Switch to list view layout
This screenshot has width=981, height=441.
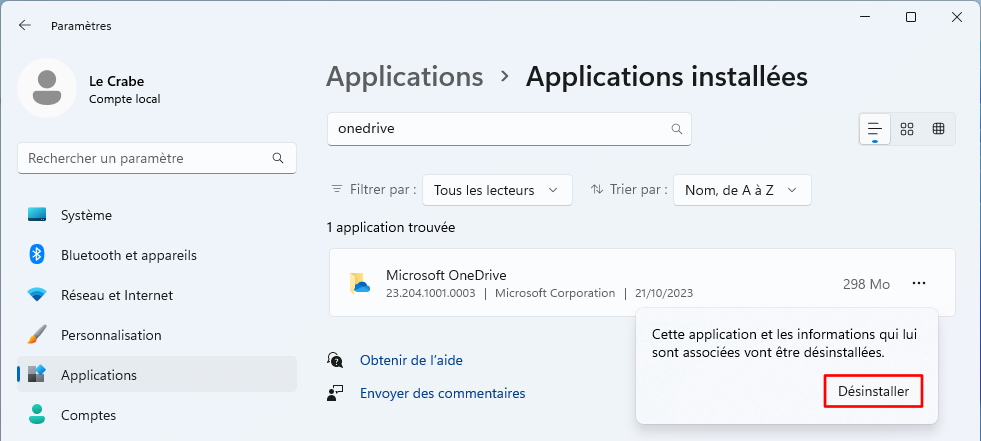pos(875,129)
